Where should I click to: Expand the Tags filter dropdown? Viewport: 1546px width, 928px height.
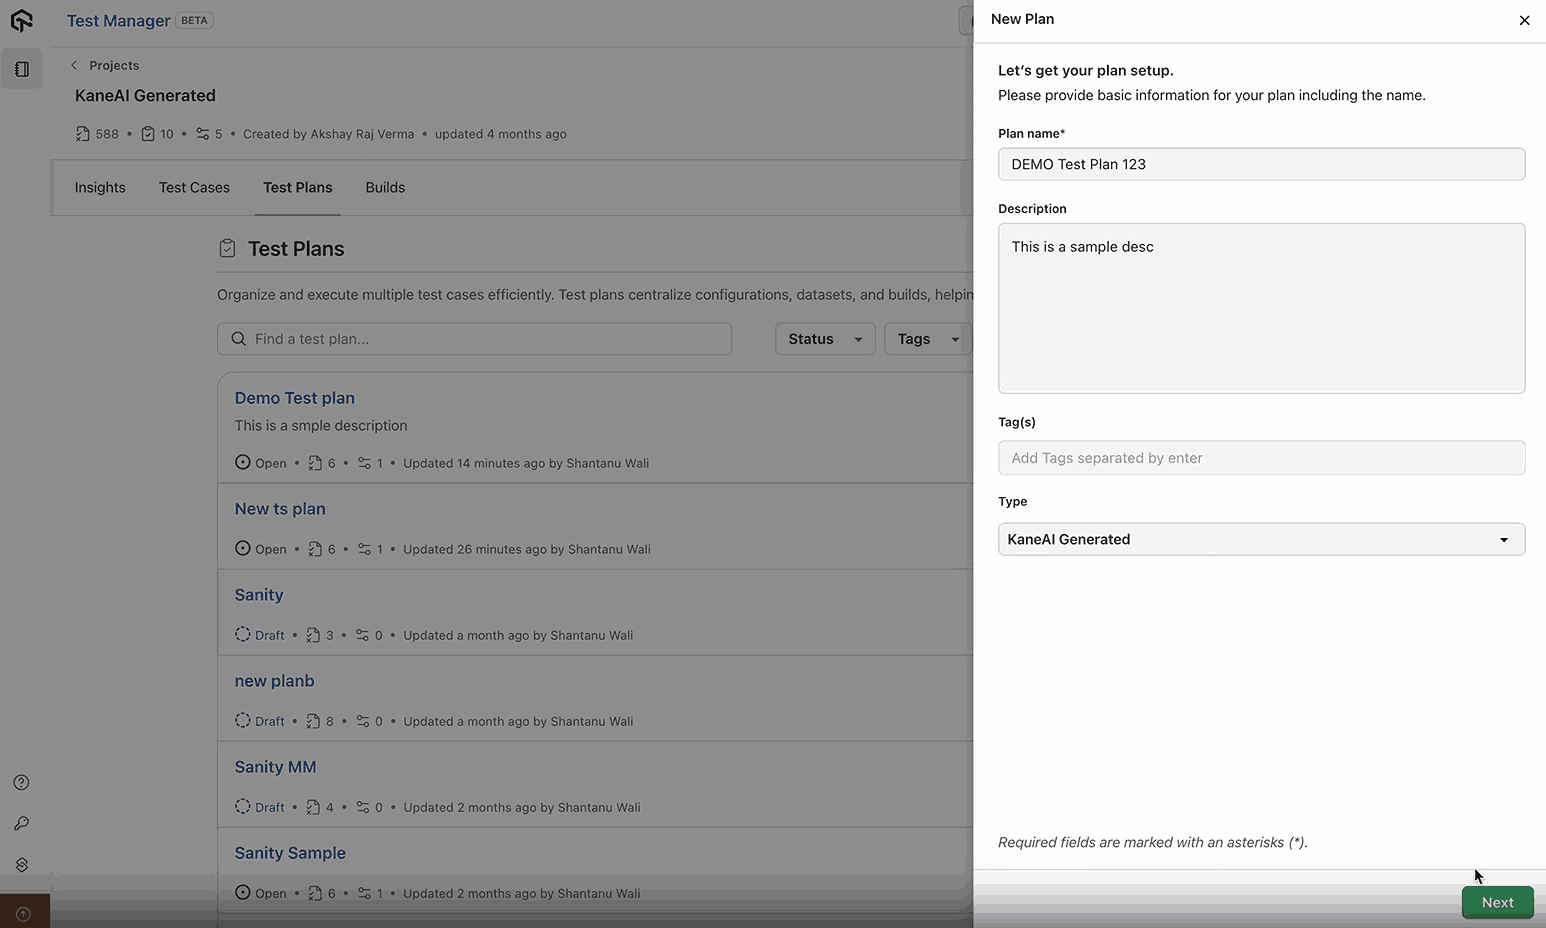pos(926,338)
